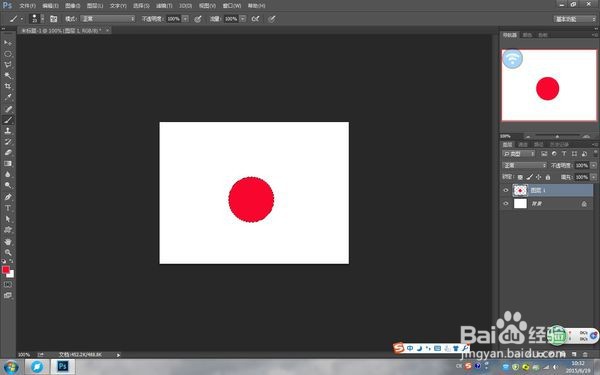
Task: Select the Polygonal Lasso tool
Action: click(8, 65)
